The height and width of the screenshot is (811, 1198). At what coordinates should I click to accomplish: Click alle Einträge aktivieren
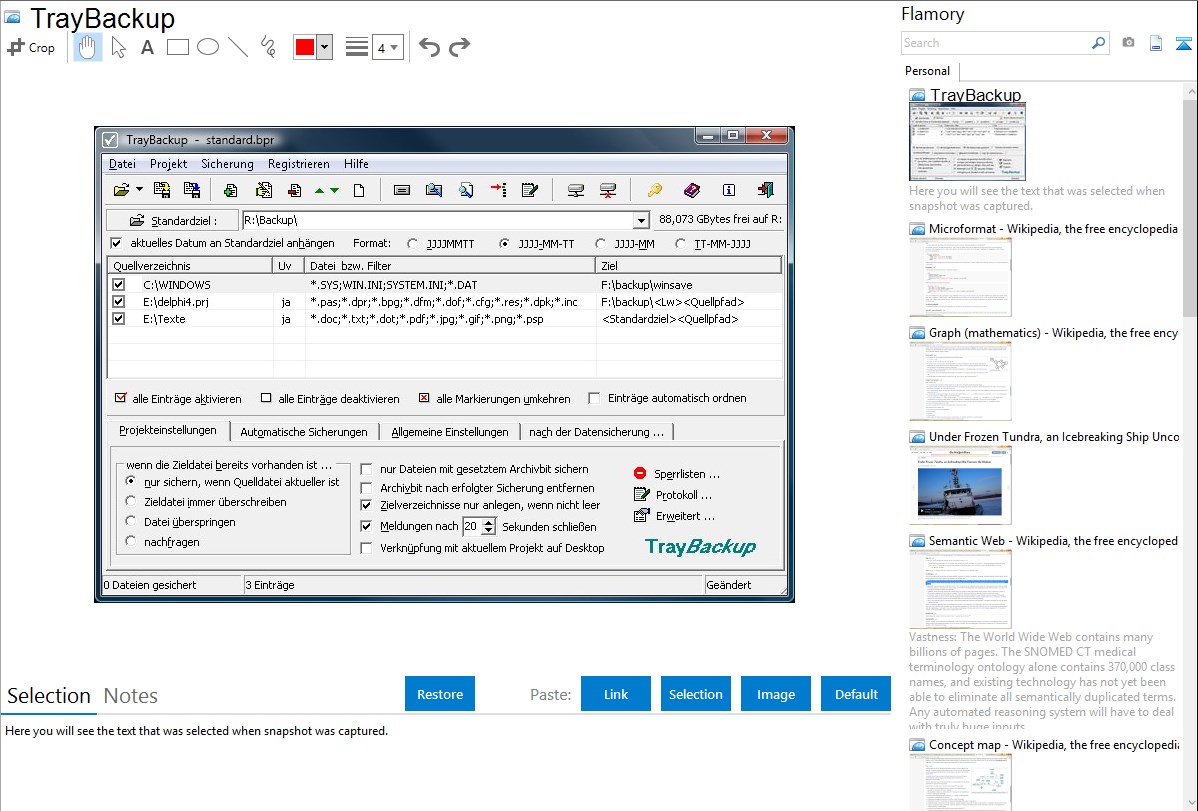[x=178, y=398]
